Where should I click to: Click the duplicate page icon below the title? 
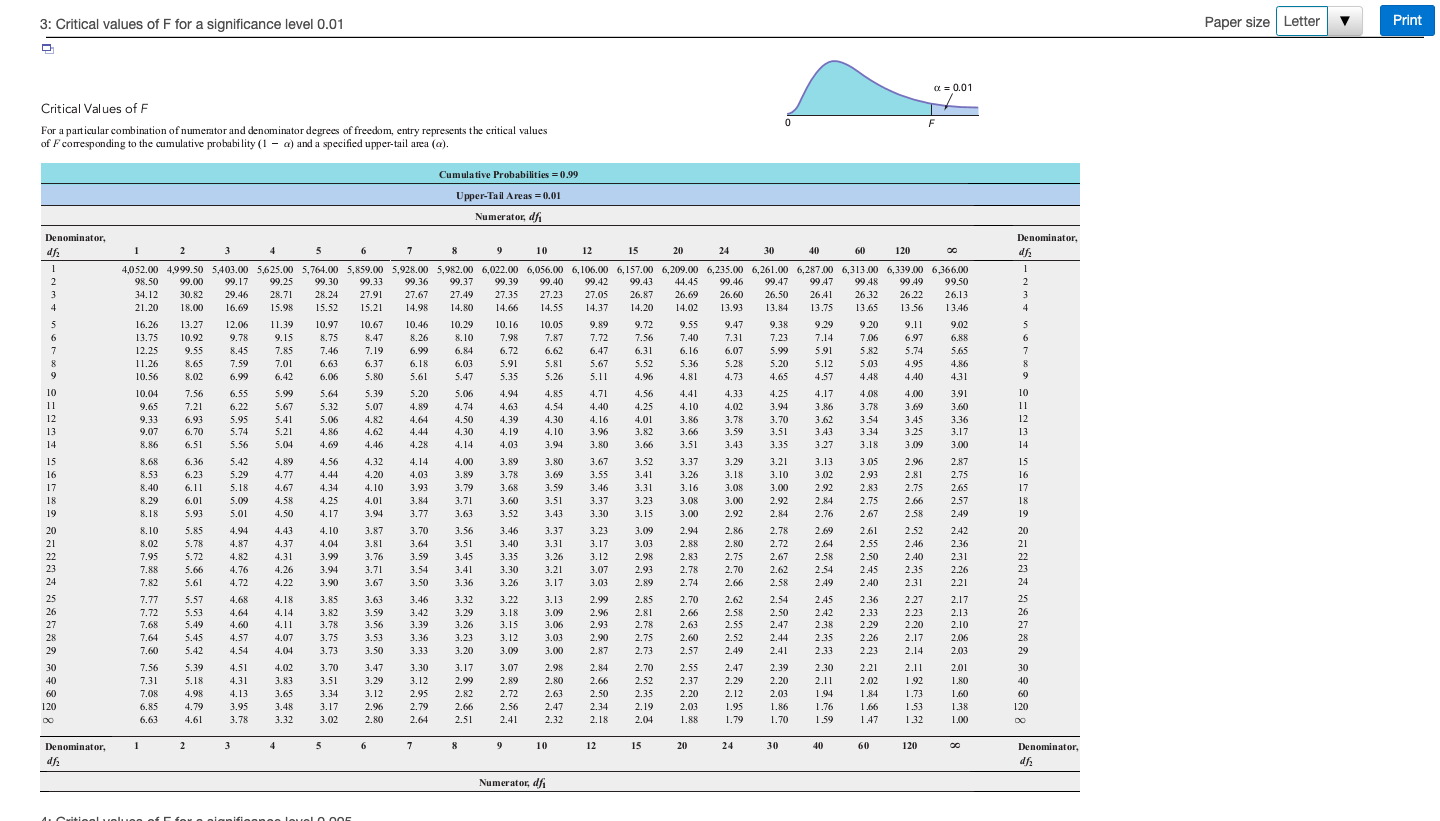(x=45, y=48)
